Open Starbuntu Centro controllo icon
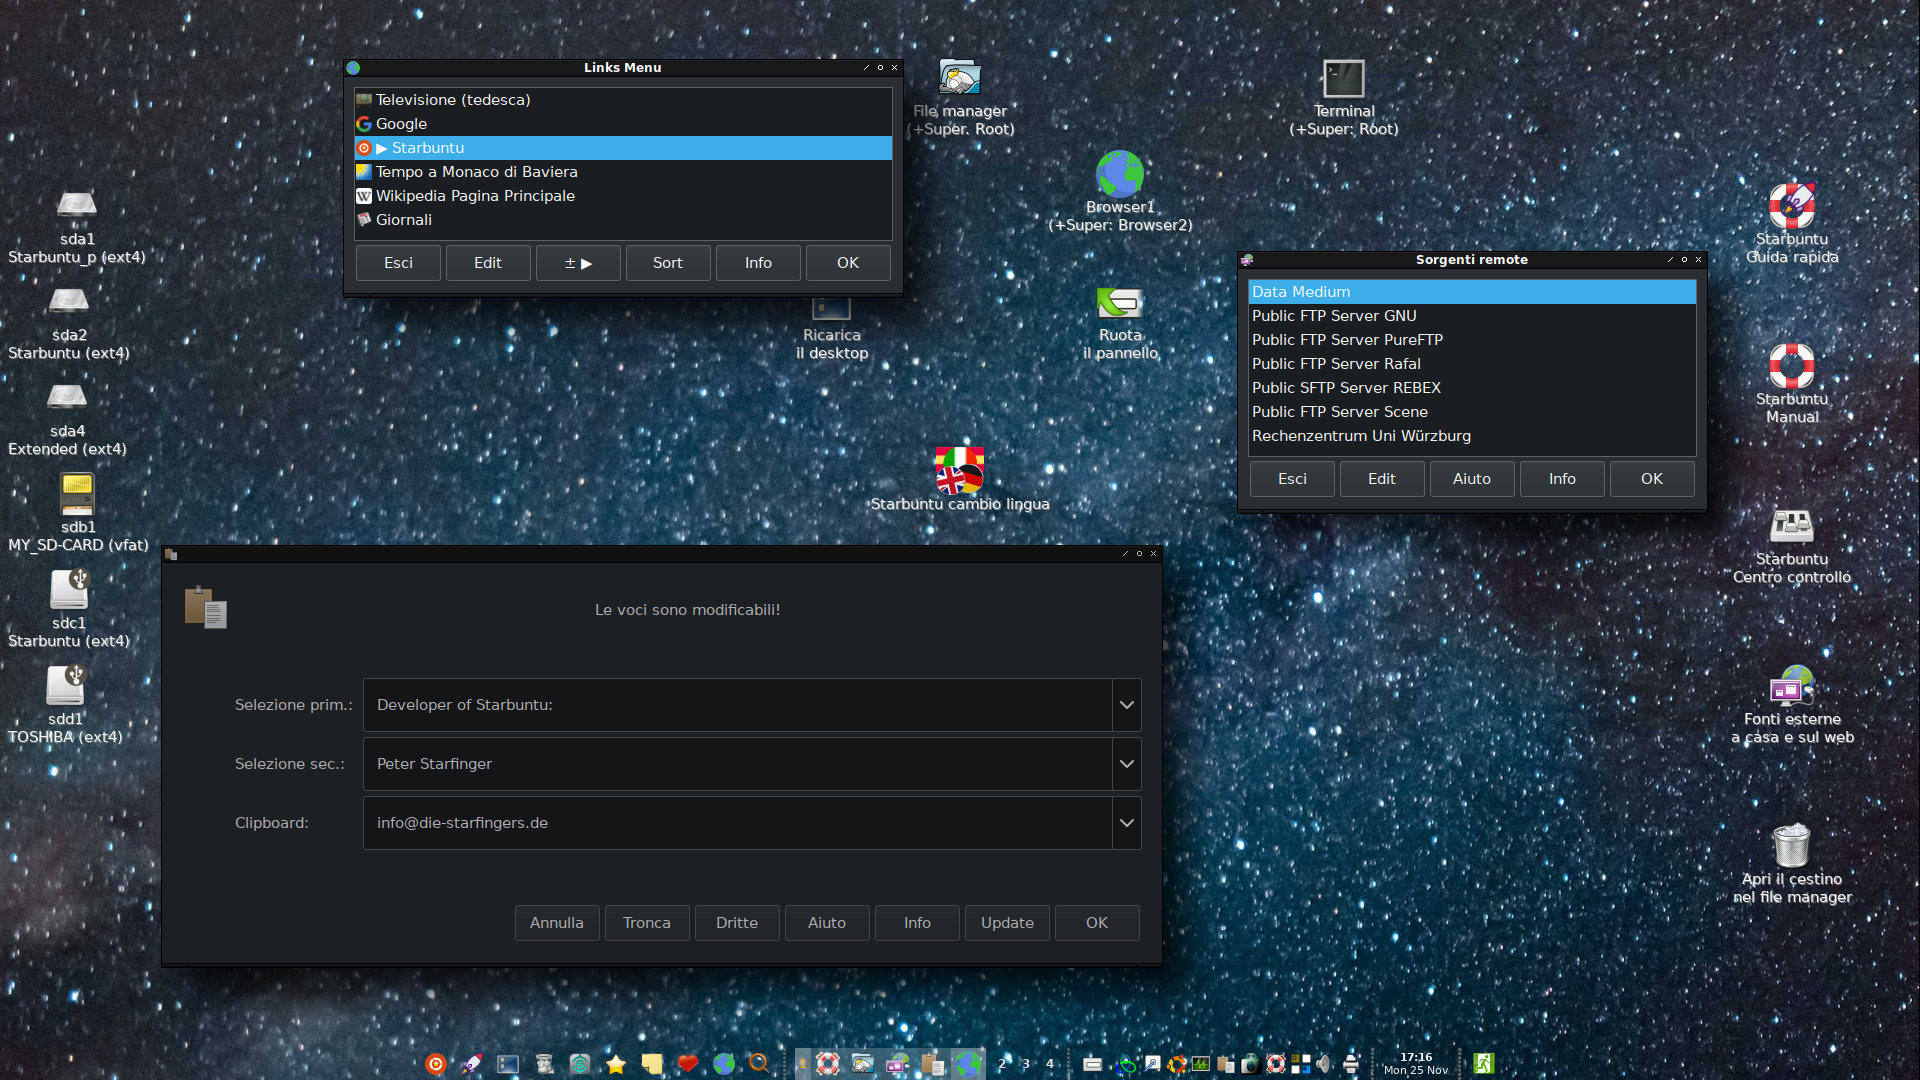This screenshot has width=1920, height=1080. pyautogui.click(x=1792, y=526)
